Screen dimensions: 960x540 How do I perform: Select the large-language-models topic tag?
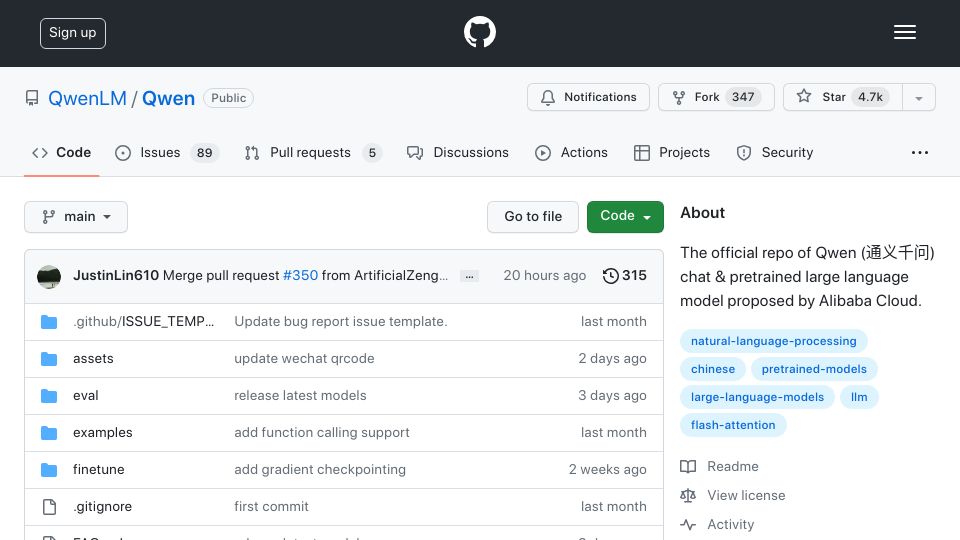pyautogui.click(x=757, y=397)
